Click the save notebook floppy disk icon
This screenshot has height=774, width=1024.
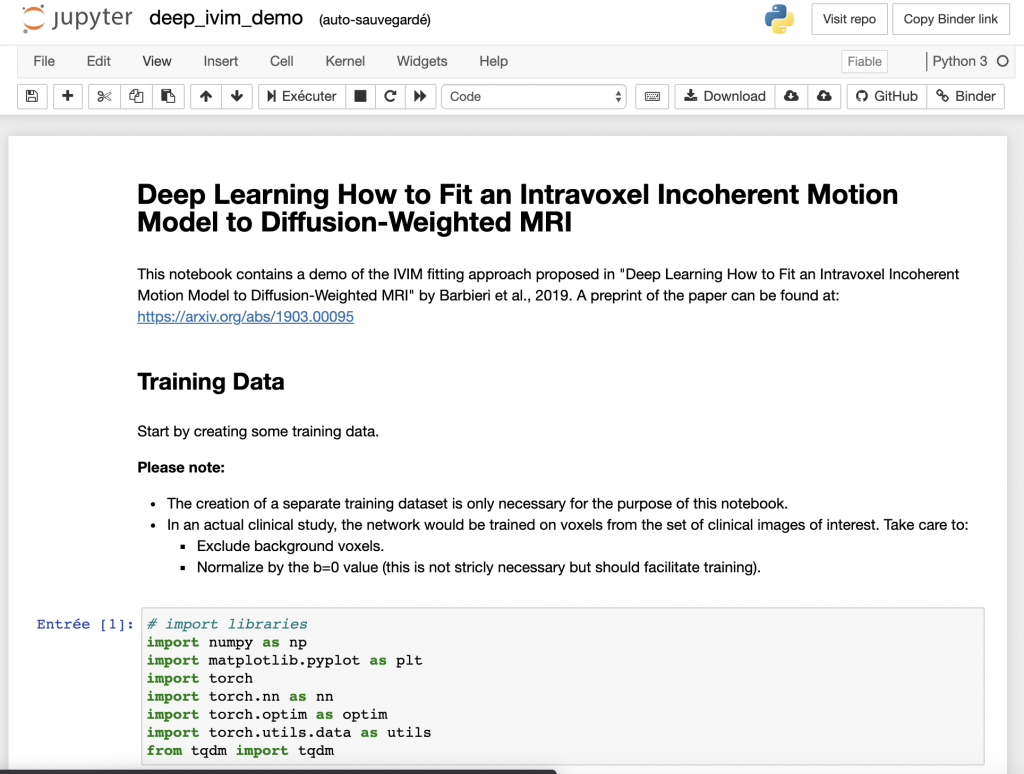[x=32, y=96]
